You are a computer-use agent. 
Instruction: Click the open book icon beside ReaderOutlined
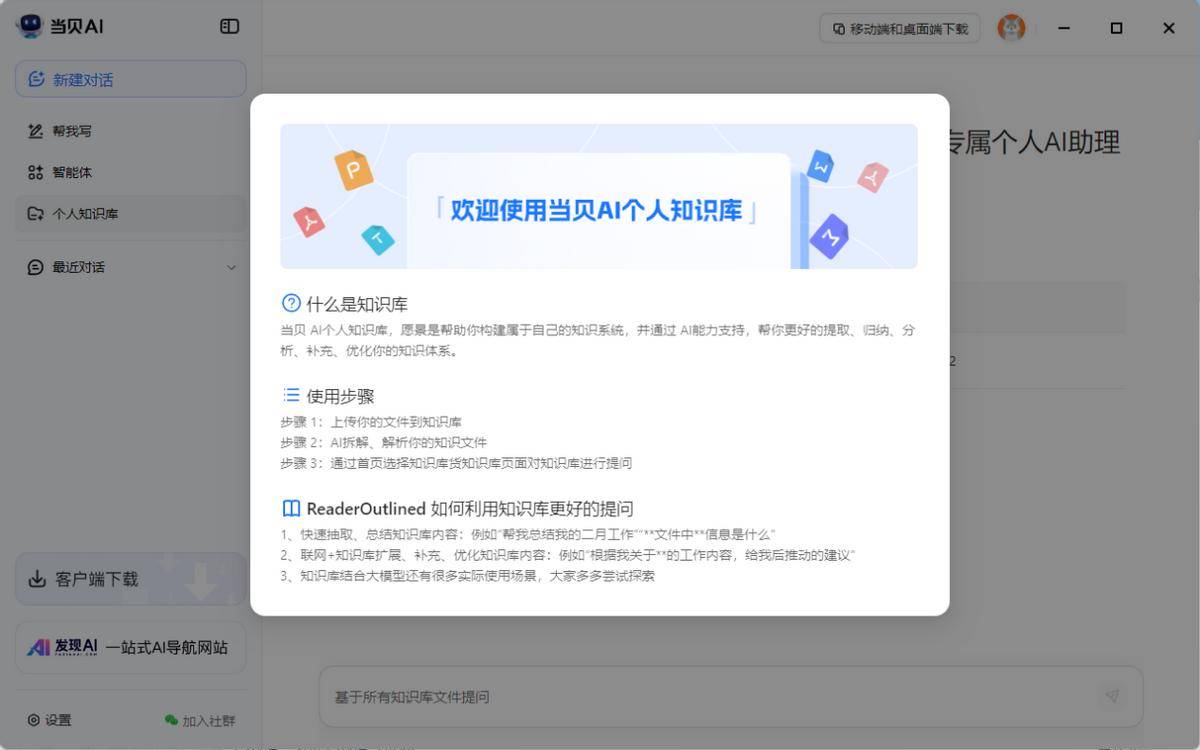291,508
